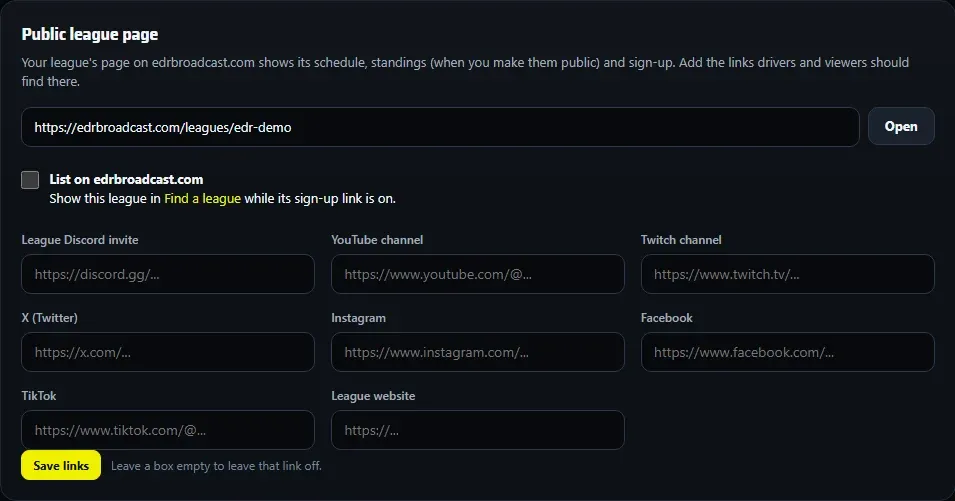Select the X (Twitter) input box
The image size is (955, 501).
coord(168,352)
